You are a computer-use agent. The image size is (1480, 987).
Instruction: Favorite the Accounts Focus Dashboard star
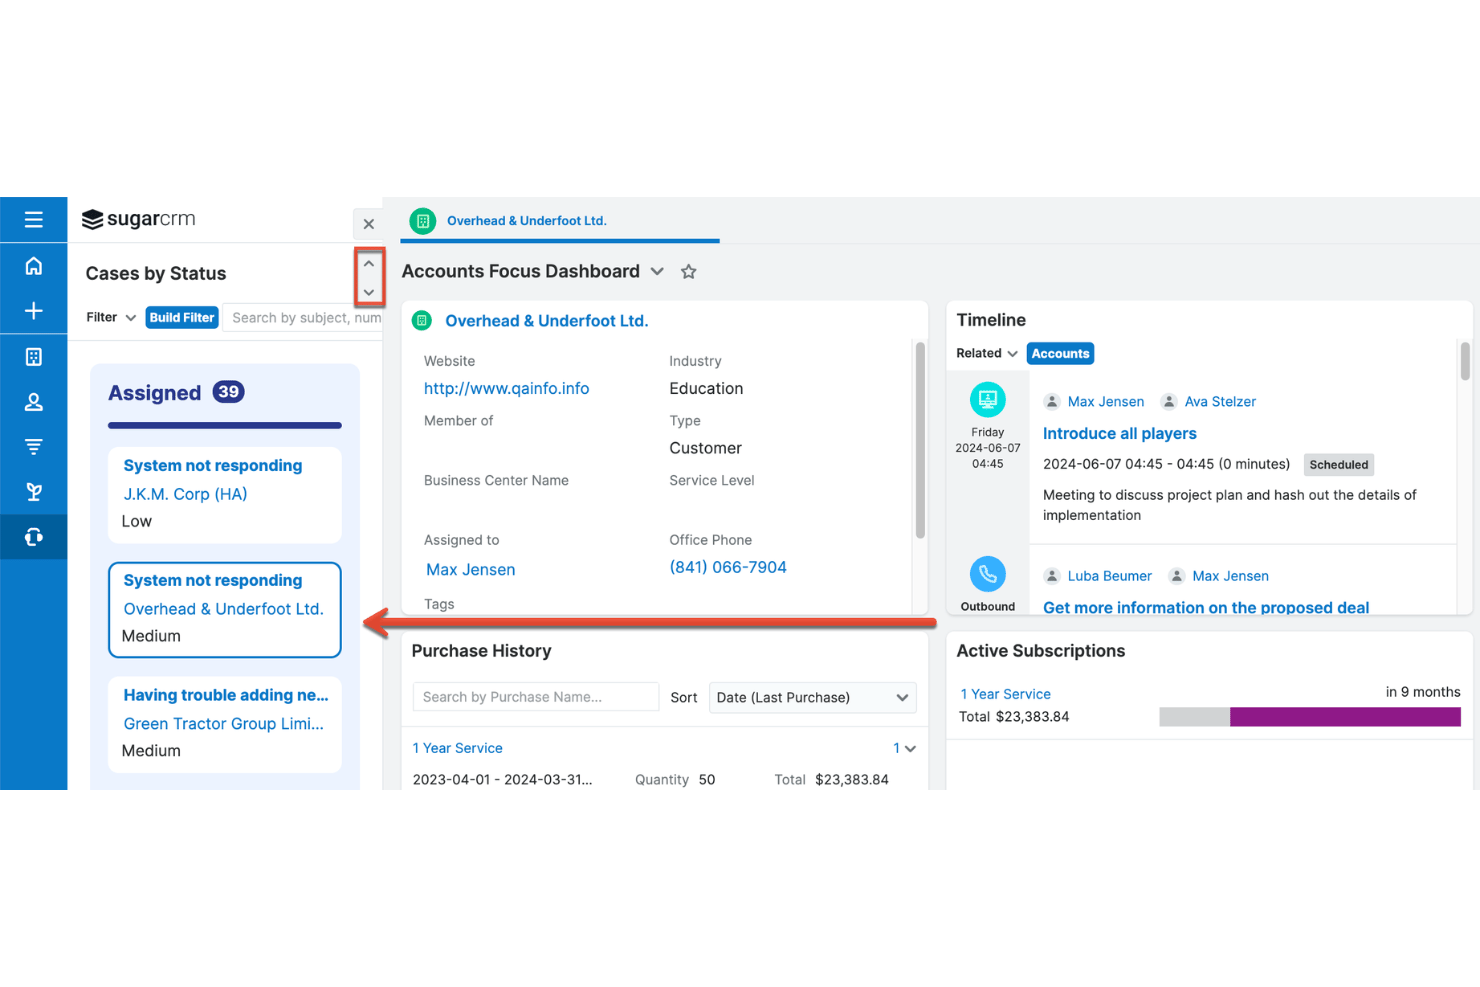tap(689, 272)
